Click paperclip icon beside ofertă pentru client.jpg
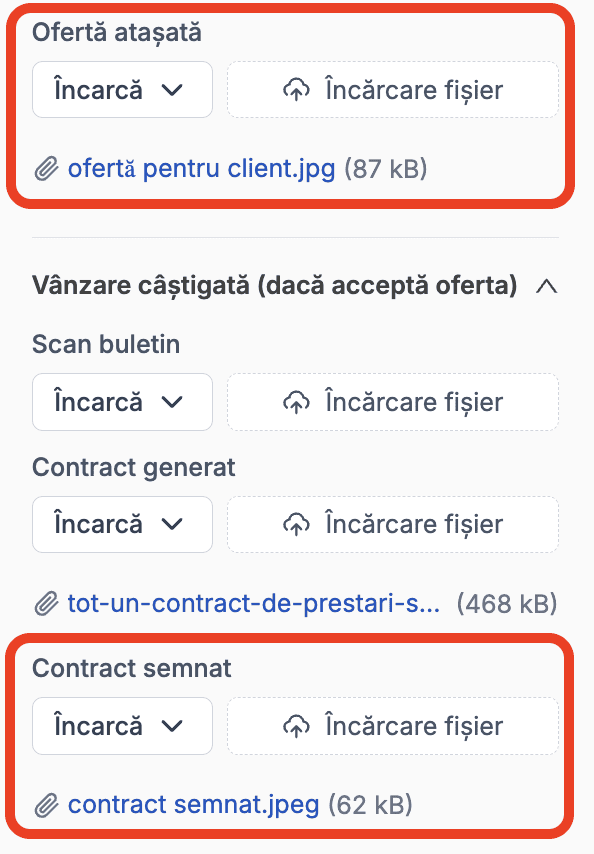The width and height of the screenshot is (594, 854). pos(47,169)
